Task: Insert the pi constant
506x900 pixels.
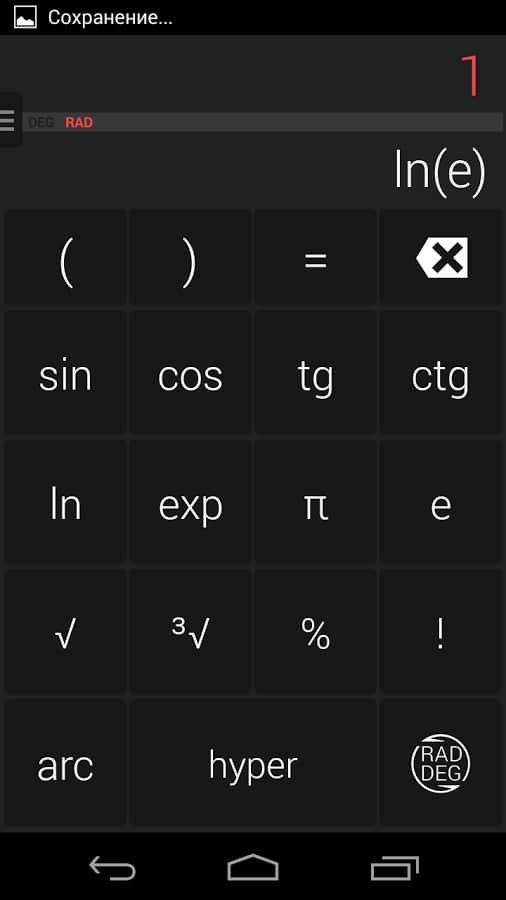Action: tap(316, 503)
